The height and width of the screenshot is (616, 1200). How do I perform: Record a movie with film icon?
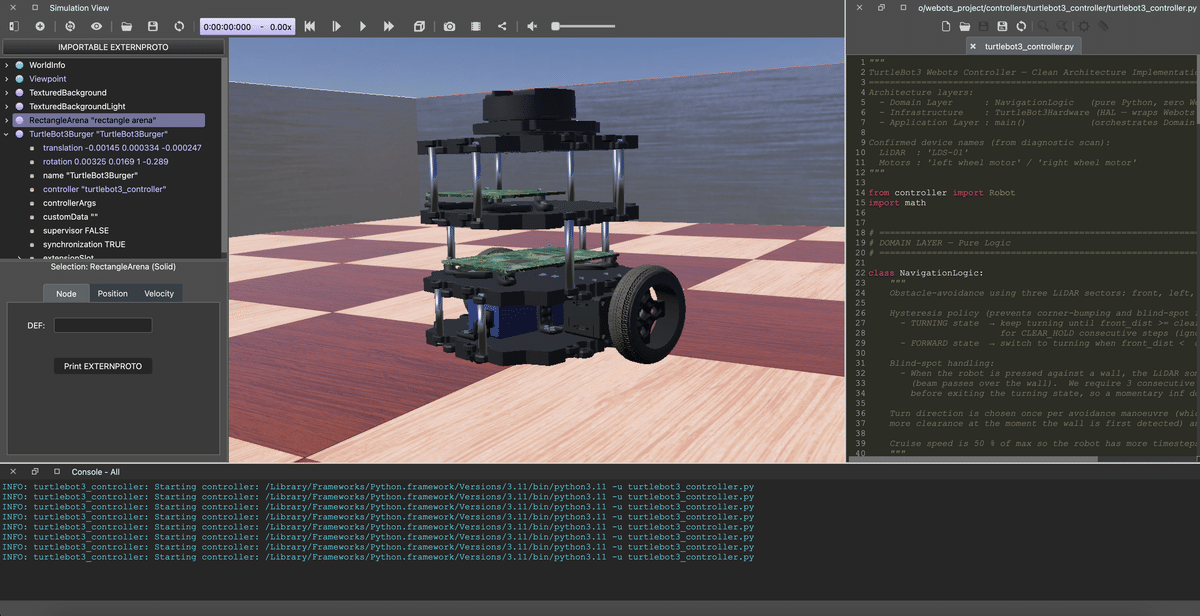tap(475, 26)
